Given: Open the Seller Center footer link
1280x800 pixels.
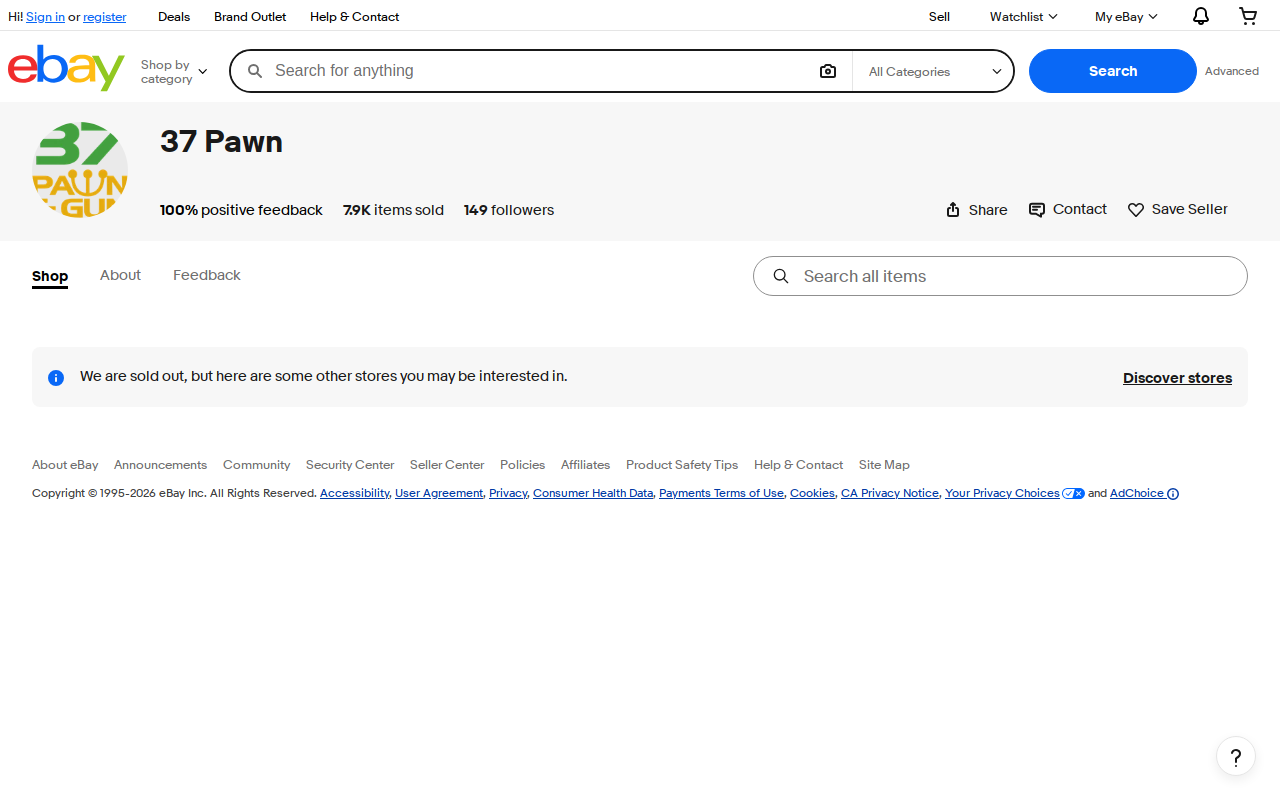Looking at the screenshot, I should [447, 465].
